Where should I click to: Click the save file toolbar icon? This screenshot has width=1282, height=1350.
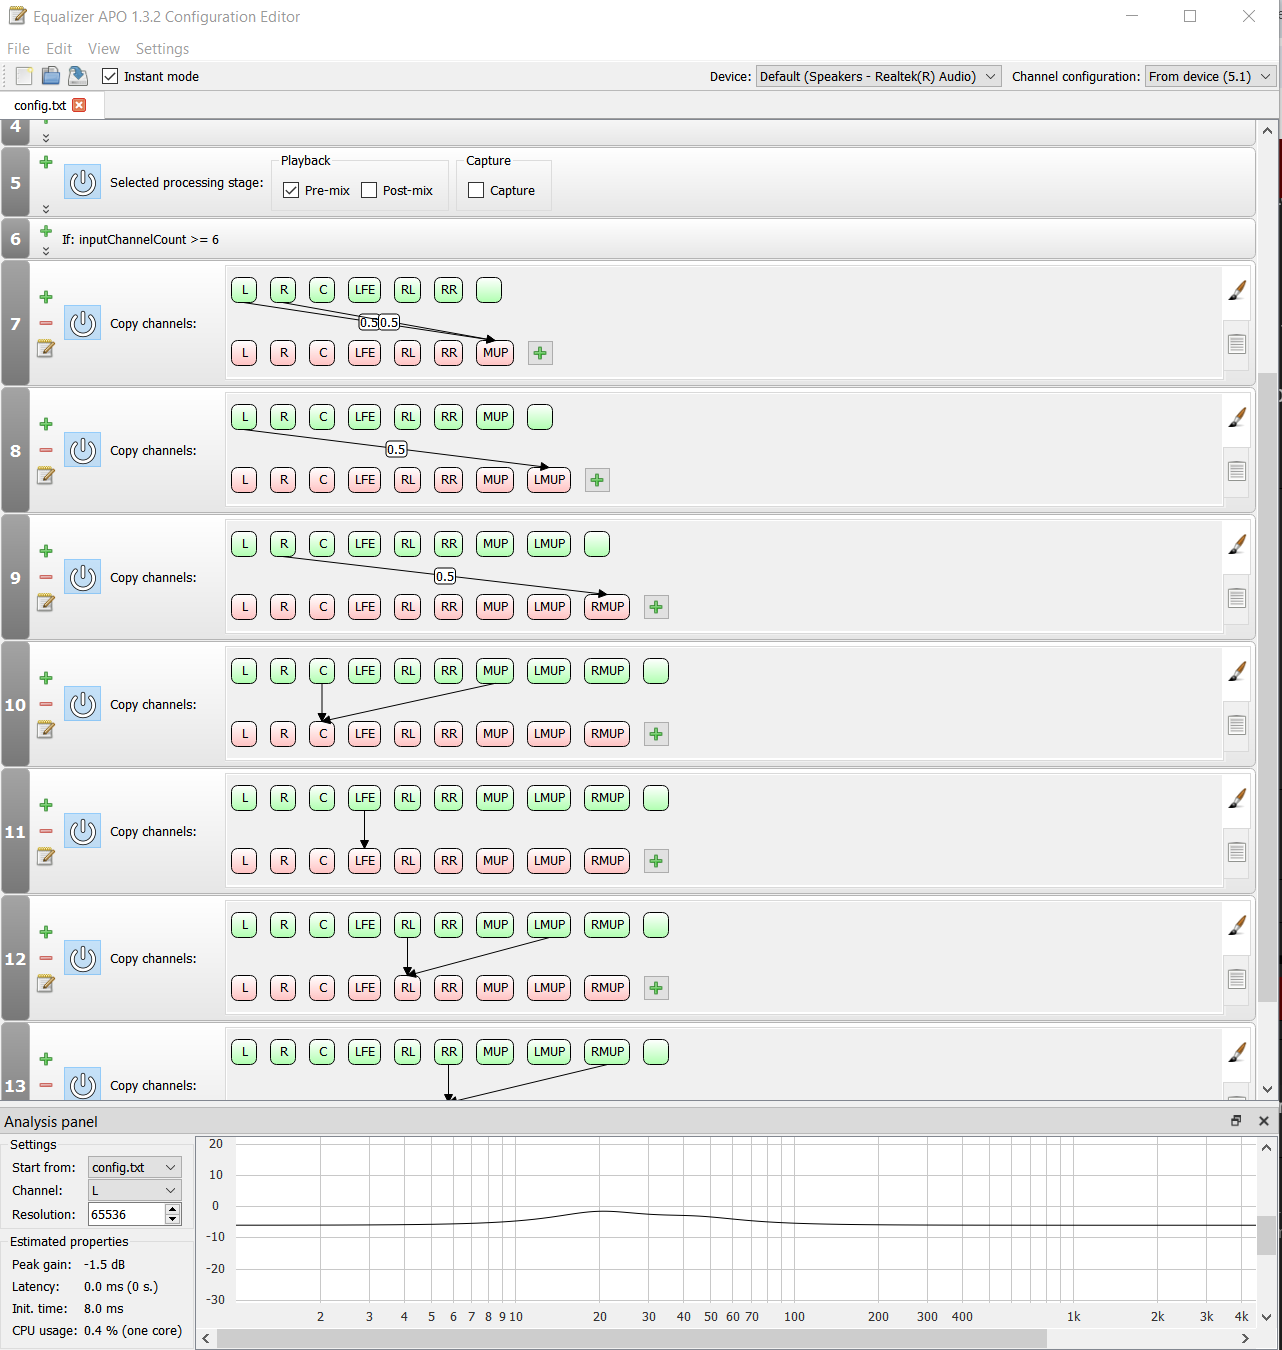[x=77, y=76]
